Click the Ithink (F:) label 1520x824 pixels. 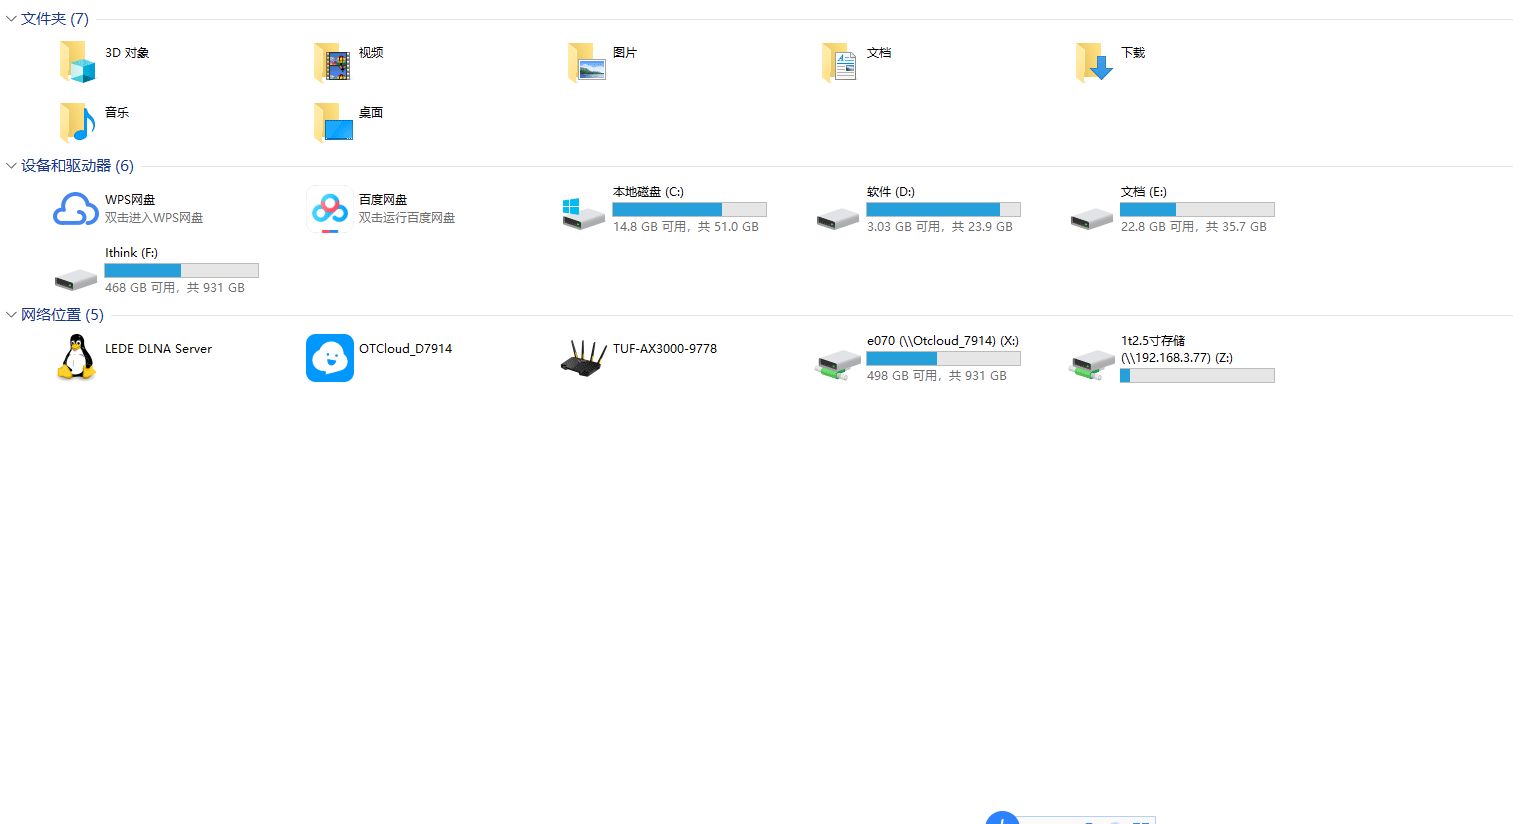(131, 253)
